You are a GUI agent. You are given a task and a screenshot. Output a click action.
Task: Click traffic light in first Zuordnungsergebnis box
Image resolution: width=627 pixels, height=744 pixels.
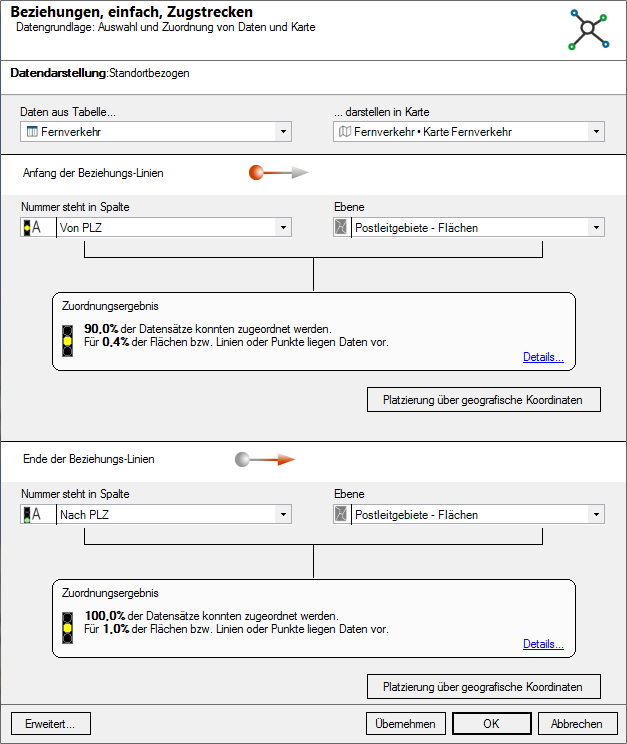[x=67, y=341]
